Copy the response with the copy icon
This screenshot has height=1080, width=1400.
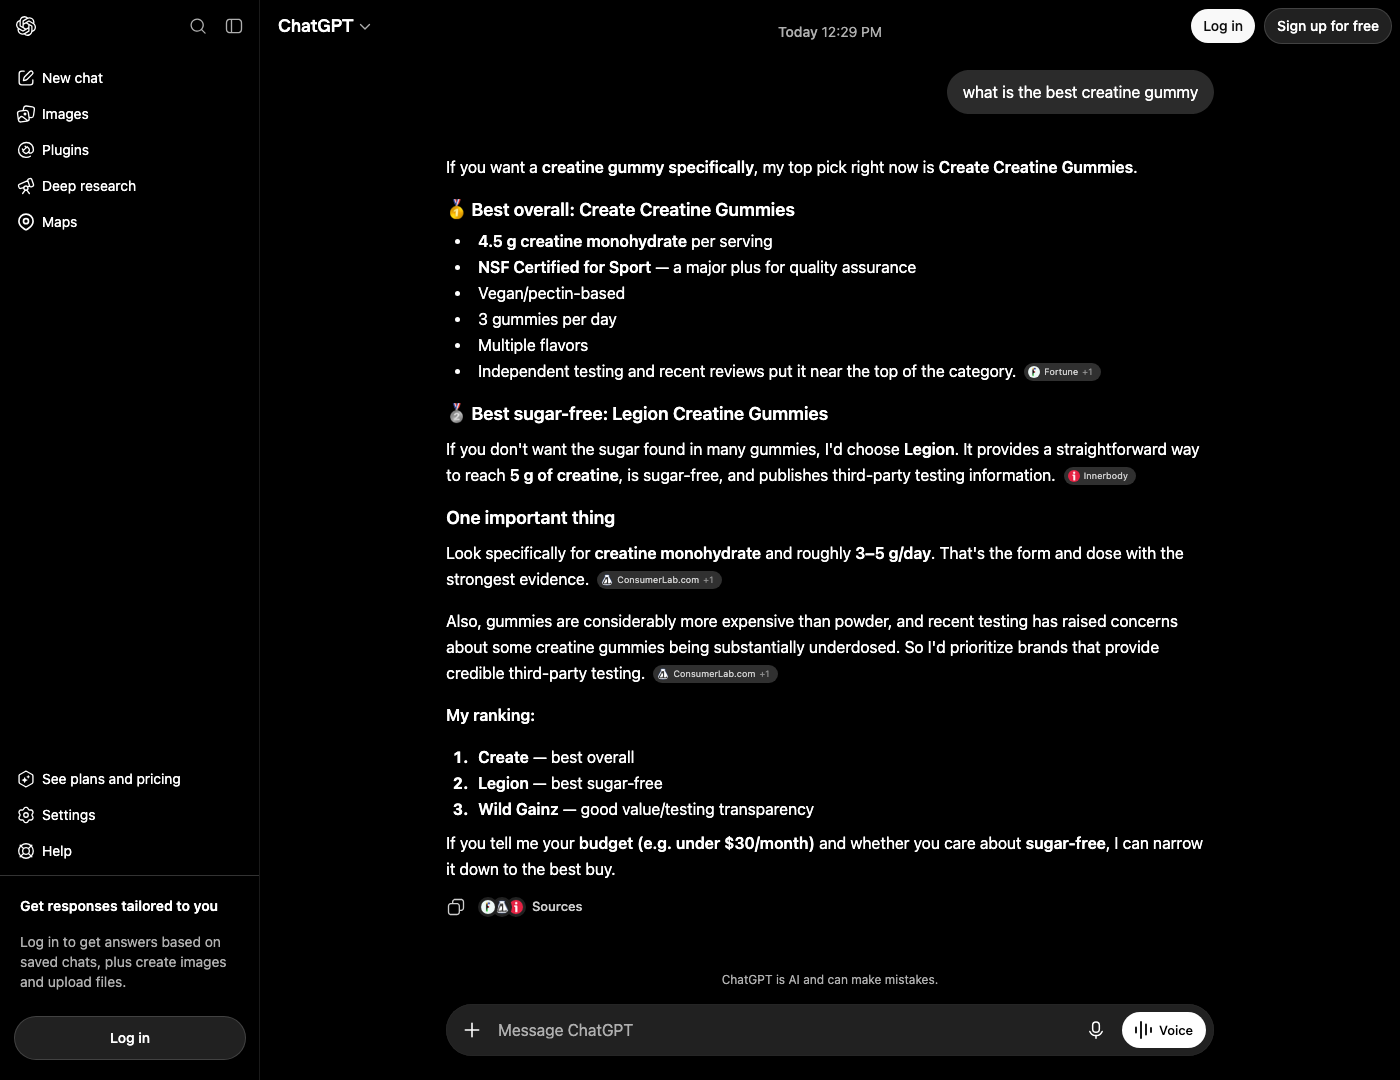[456, 907]
